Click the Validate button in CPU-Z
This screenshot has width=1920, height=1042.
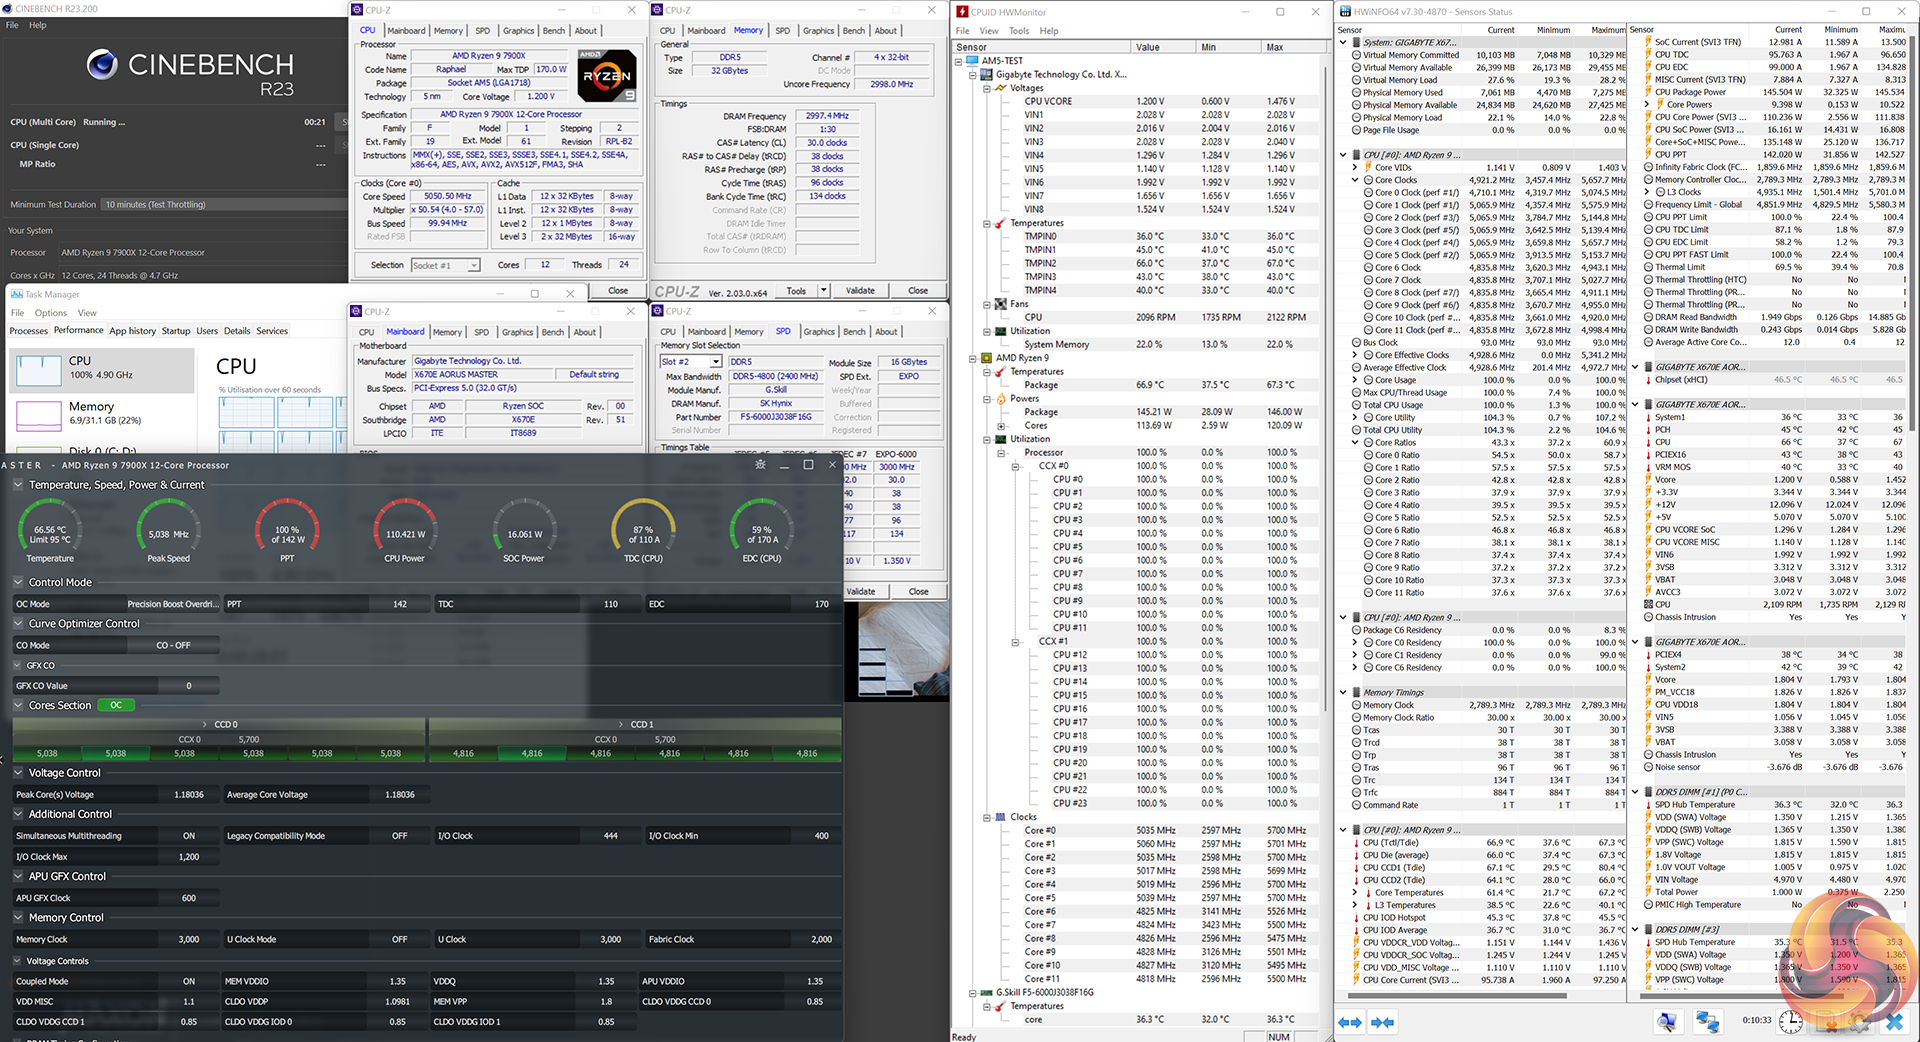[x=860, y=291]
